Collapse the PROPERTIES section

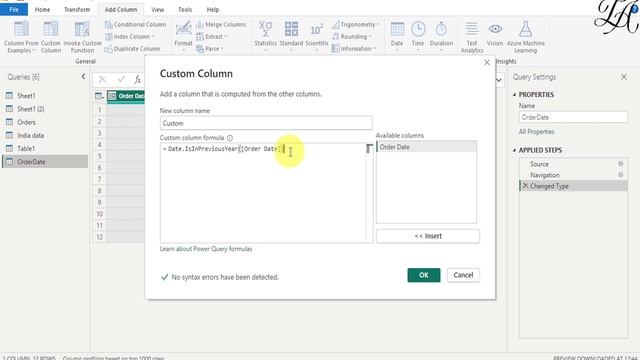point(514,95)
